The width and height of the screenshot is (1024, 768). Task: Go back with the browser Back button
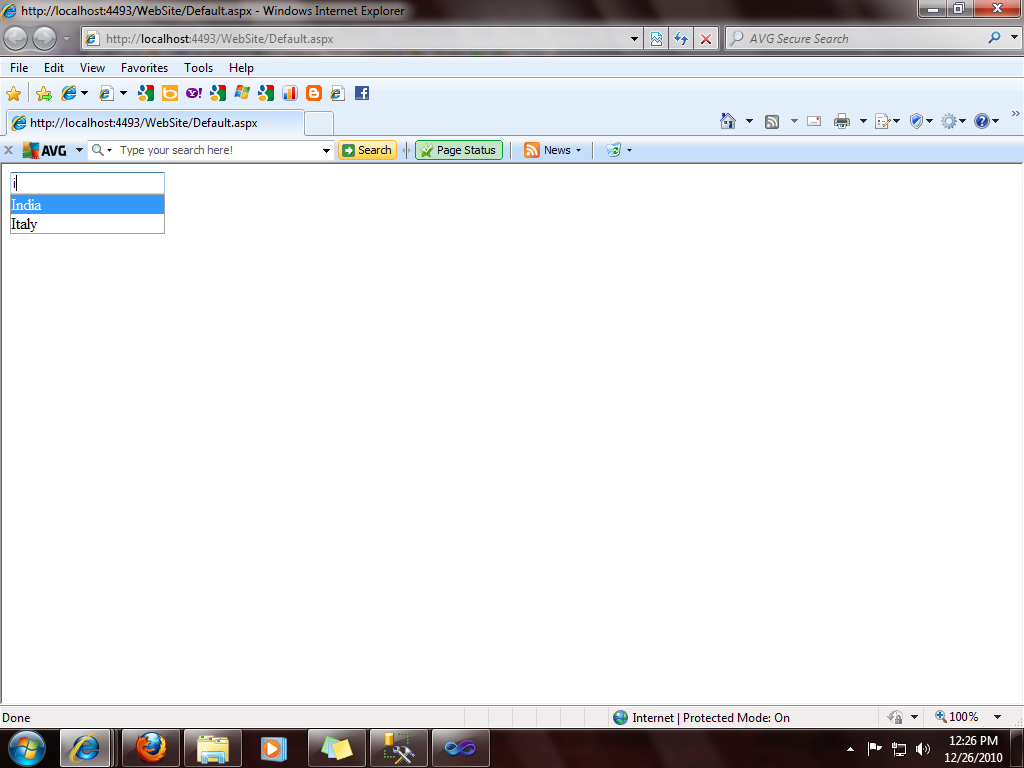point(16,39)
